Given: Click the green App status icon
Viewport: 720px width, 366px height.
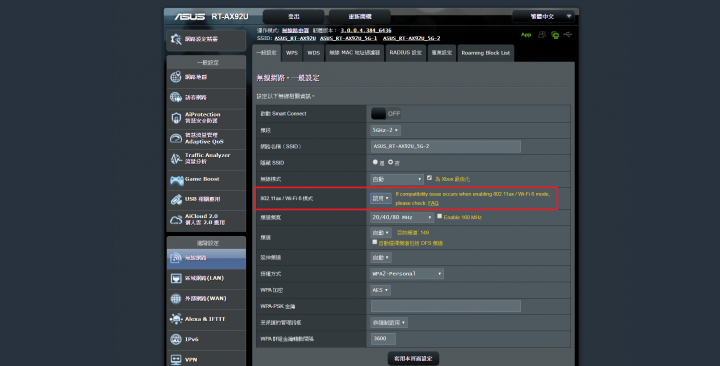Looking at the screenshot, I should point(526,35).
